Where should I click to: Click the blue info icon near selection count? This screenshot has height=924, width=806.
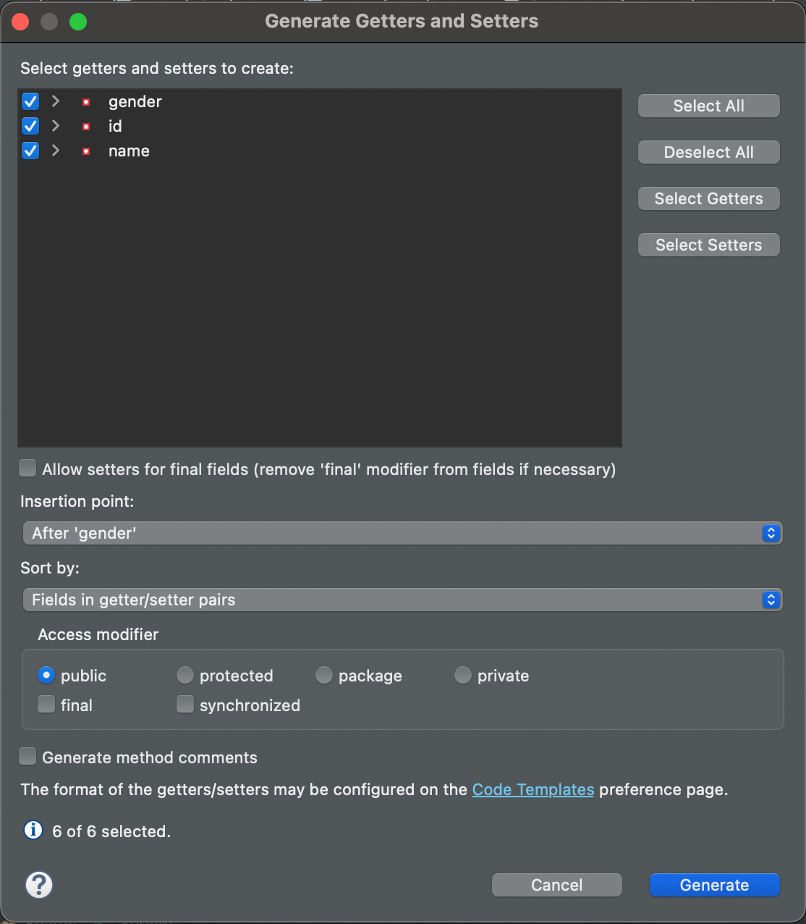click(x=33, y=830)
